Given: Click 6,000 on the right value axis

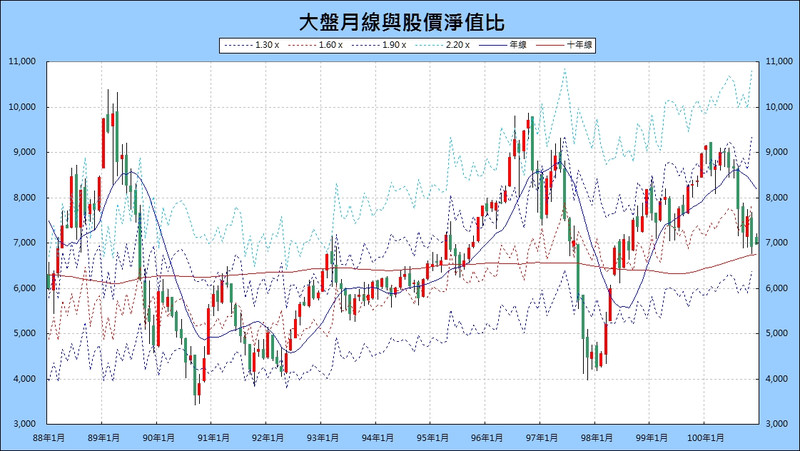Looking at the screenshot, I should click(x=778, y=288).
